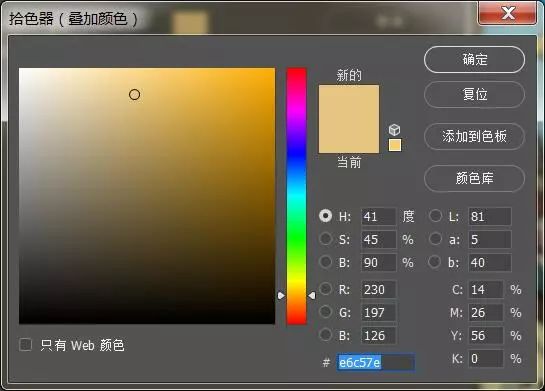Image resolution: width=545 pixels, height=391 pixels.
Task: Select the RGB blue B radio button
Action: (326, 335)
